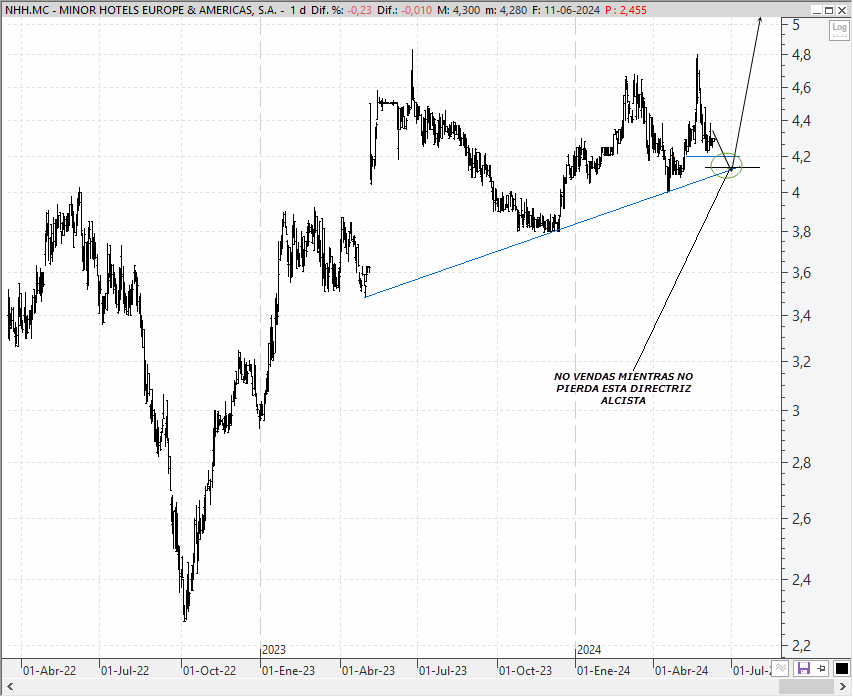
Task: Click the 3 price axis label
Action: tap(796, 411)
